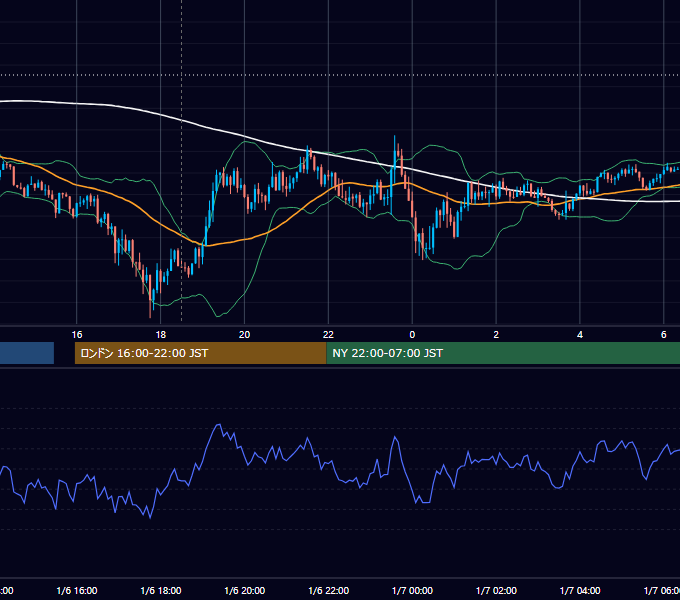The width and height of the screenshot is (680, 600).
Task: Click the 1/6 16:00 time label
Action: pyautogui.click(x=77, y=590)
